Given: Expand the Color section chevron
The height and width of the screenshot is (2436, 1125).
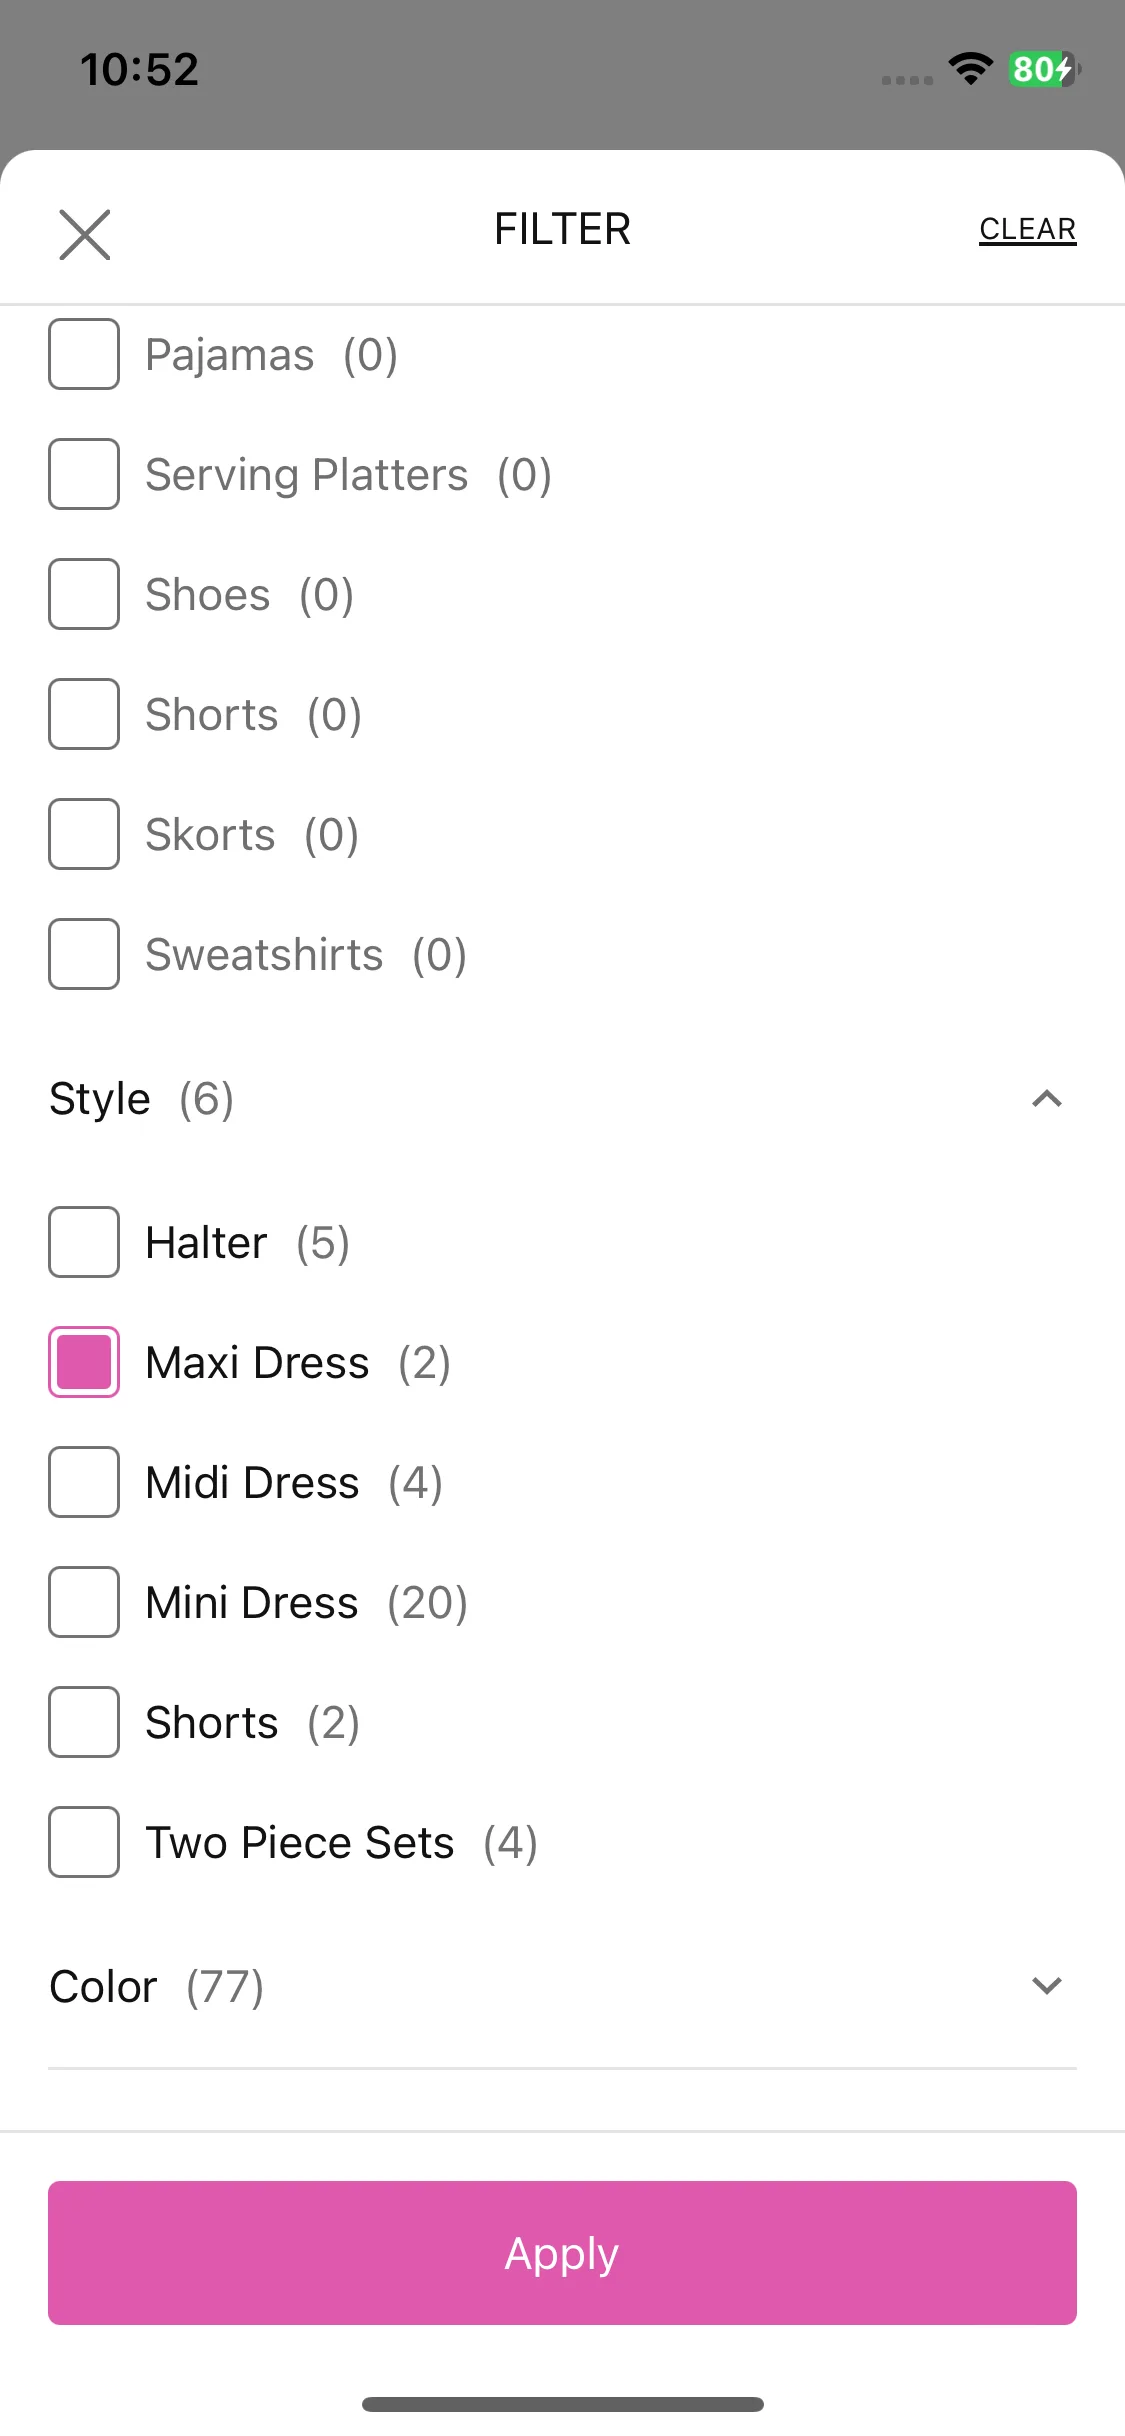Looking at the screenshot, I should (x=1046, y=1986).
